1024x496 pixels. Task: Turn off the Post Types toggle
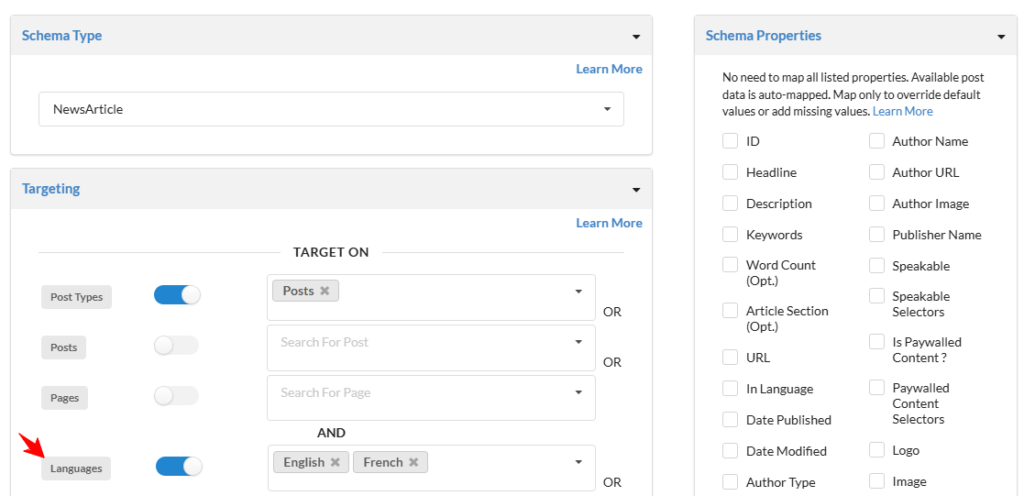tap(177, 295)
